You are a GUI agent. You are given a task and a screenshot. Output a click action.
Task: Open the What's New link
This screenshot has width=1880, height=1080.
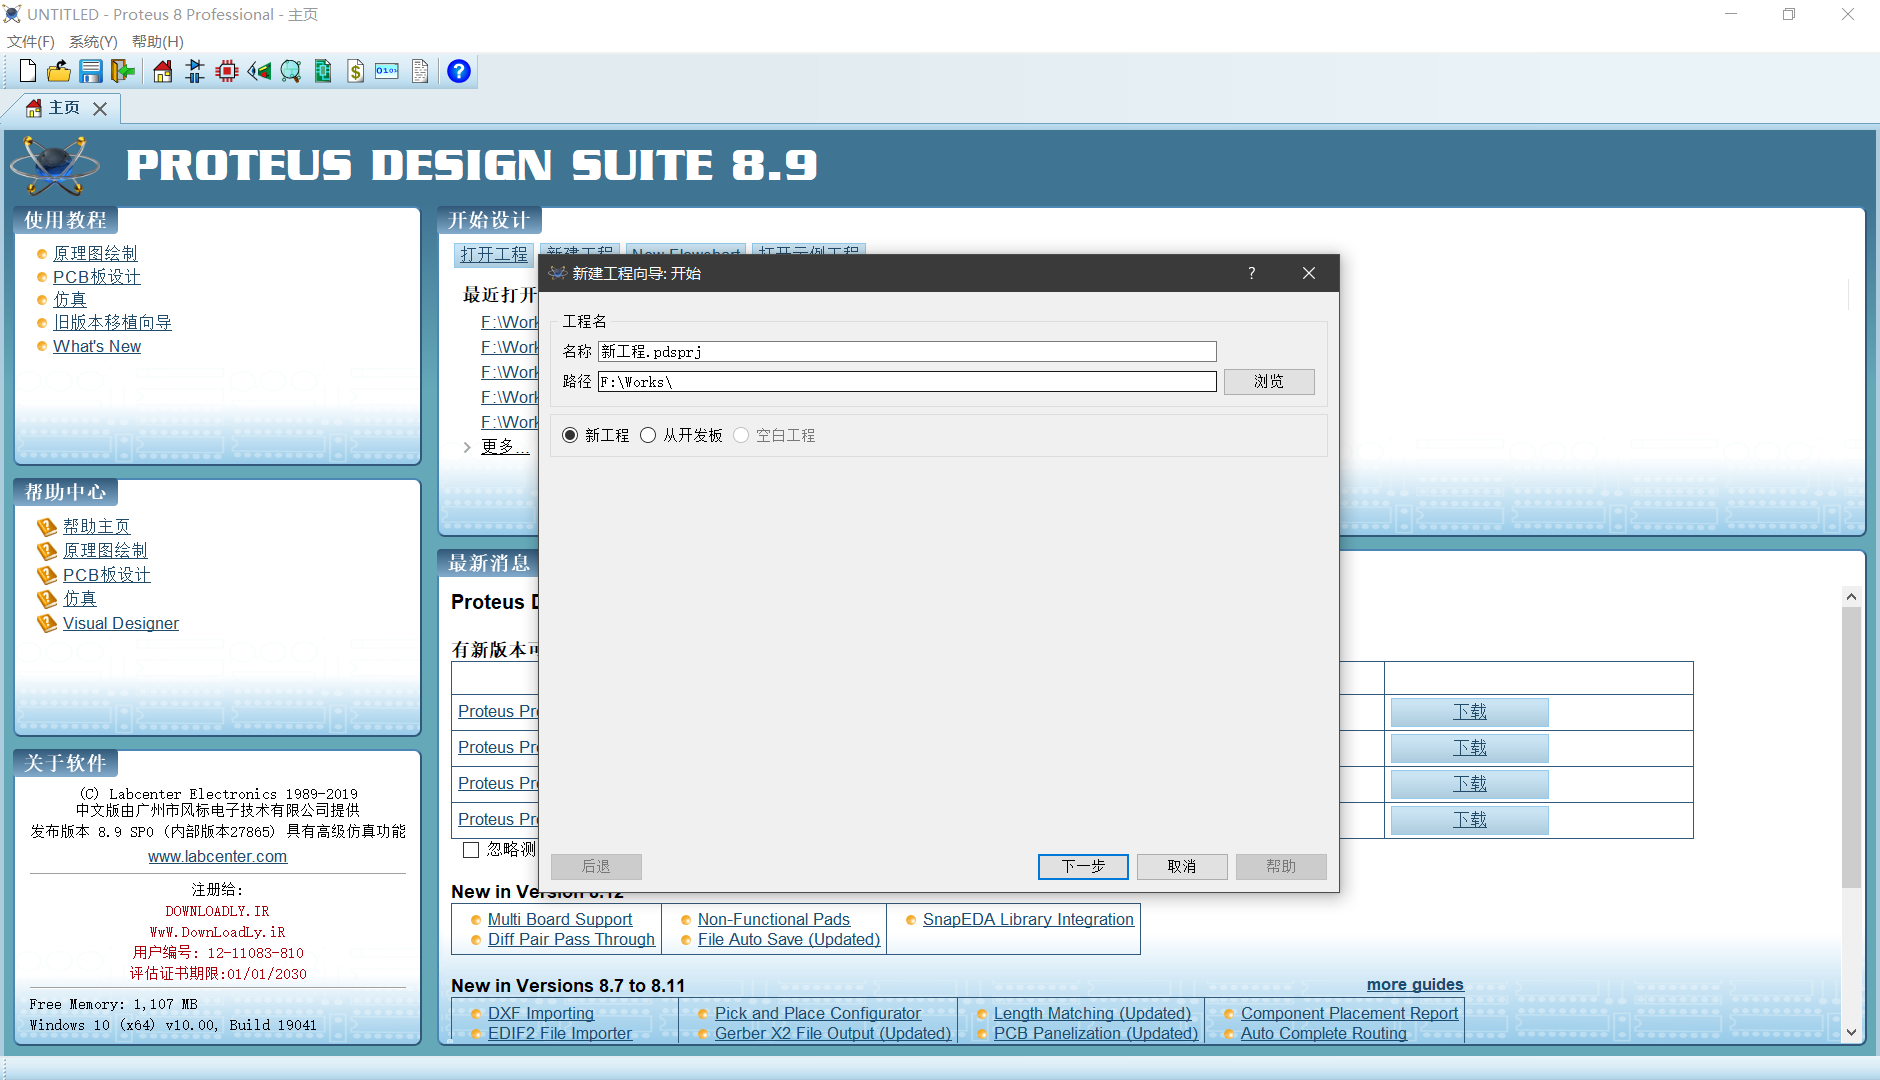(97, 346)
